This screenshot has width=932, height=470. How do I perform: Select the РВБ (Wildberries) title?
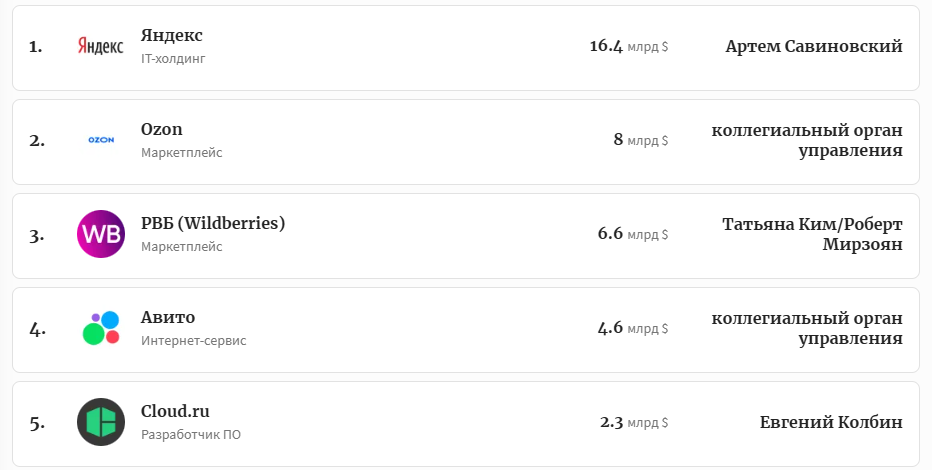213,224
